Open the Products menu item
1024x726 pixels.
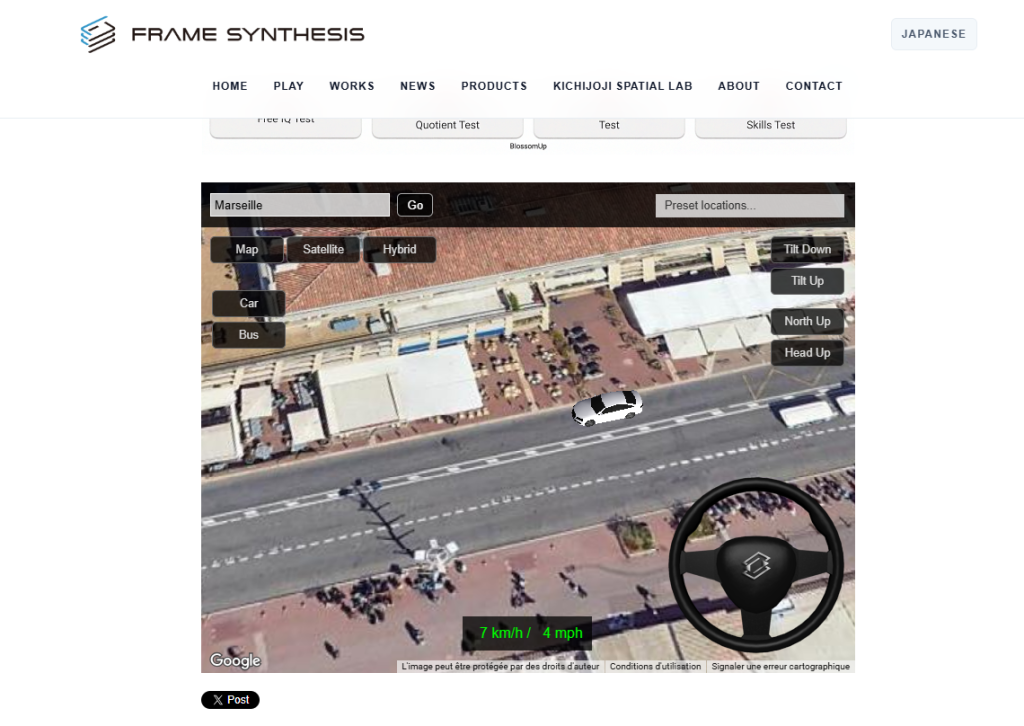coord(494,86)
